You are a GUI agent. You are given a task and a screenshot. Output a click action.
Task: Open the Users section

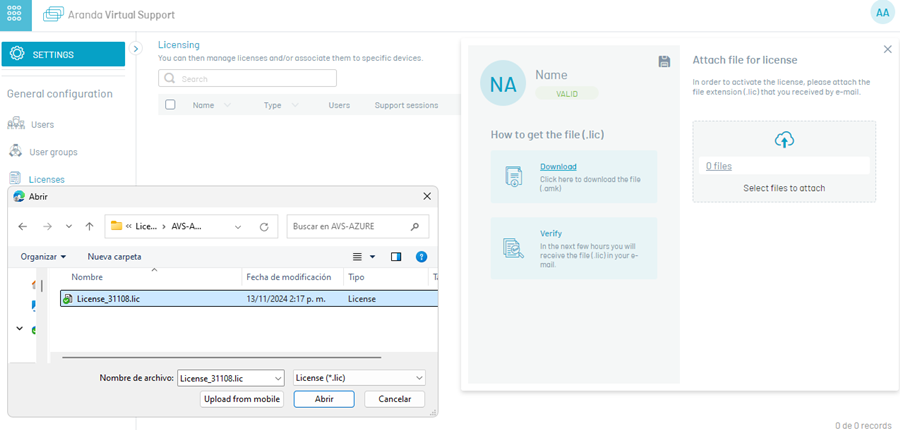coord(42,125)
